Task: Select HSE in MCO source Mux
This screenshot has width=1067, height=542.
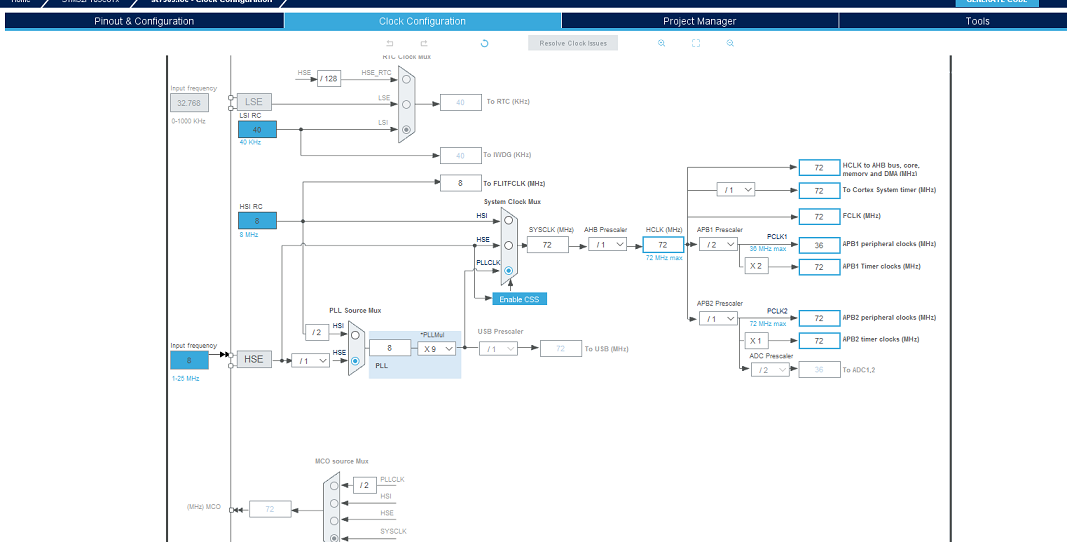Action: click(333, 520)
